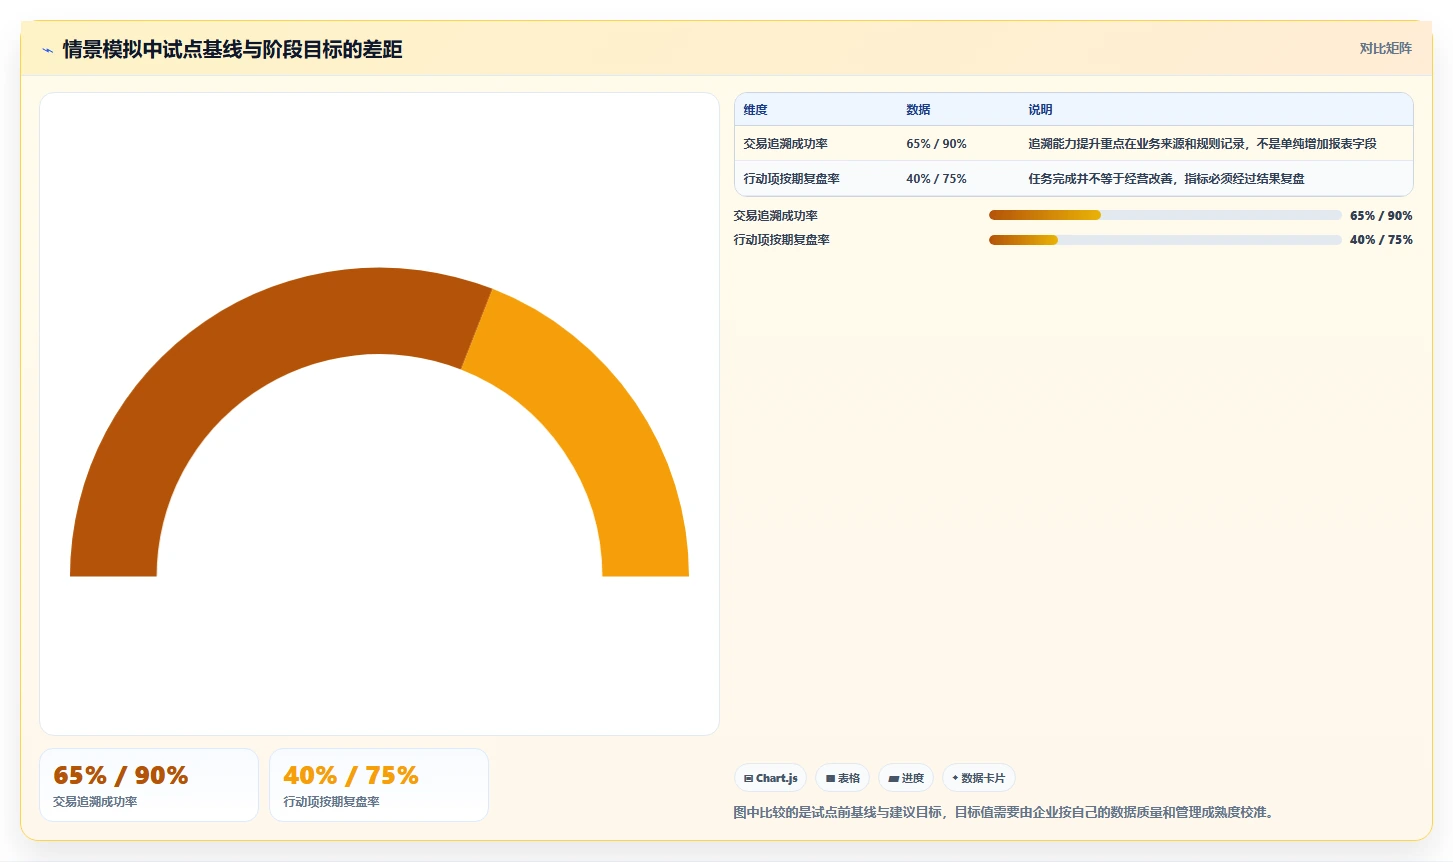Viewport: 1453px width, 862px height.
Task: Click the footnote starting 图中比较的是试点前基线
Action: 1006,812
